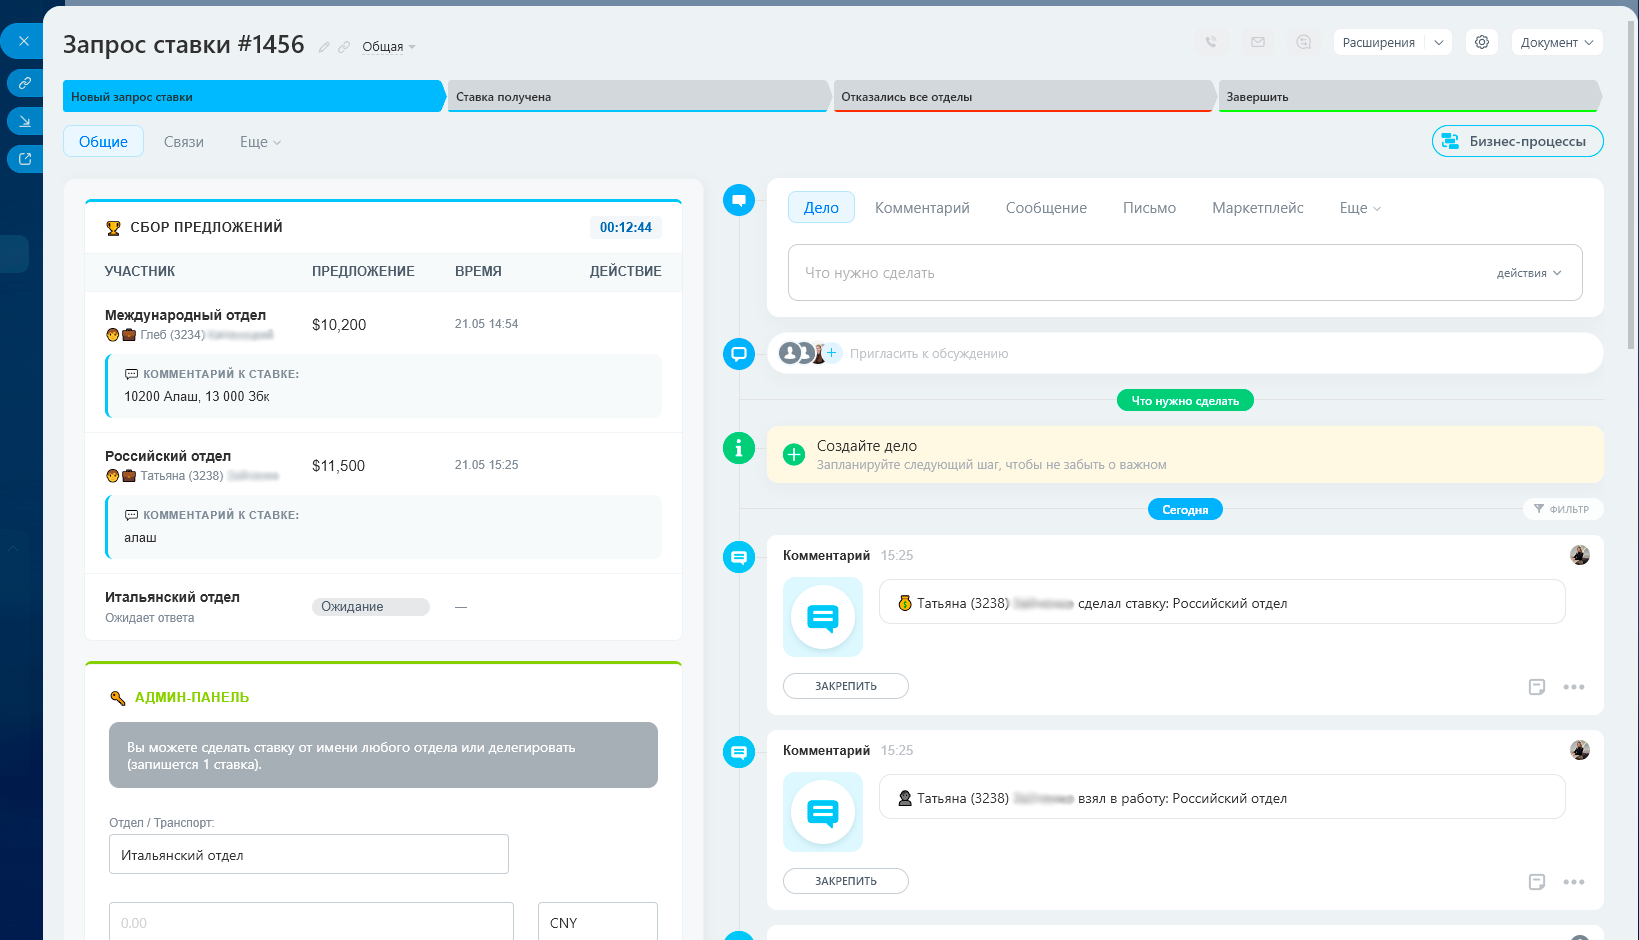Screen dimensions: 1639x940
Task: Click the Итальянский отдел participant name
Action: tap(172, 597)
